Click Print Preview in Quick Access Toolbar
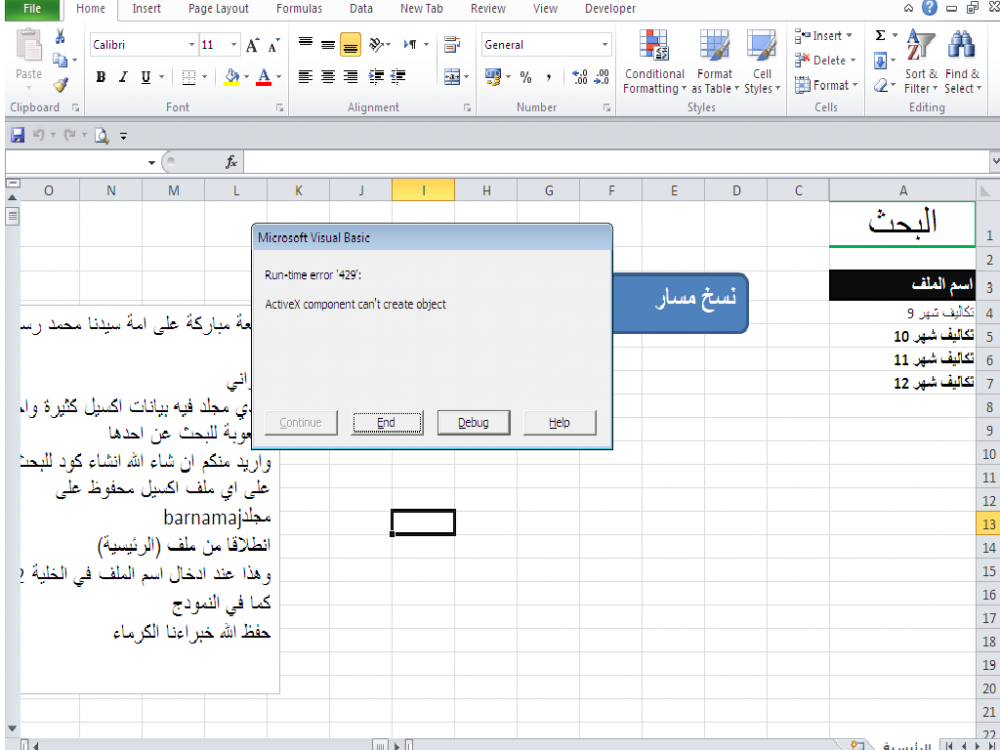This screenshot has width=1000, height=750. (x=101, y=135)
